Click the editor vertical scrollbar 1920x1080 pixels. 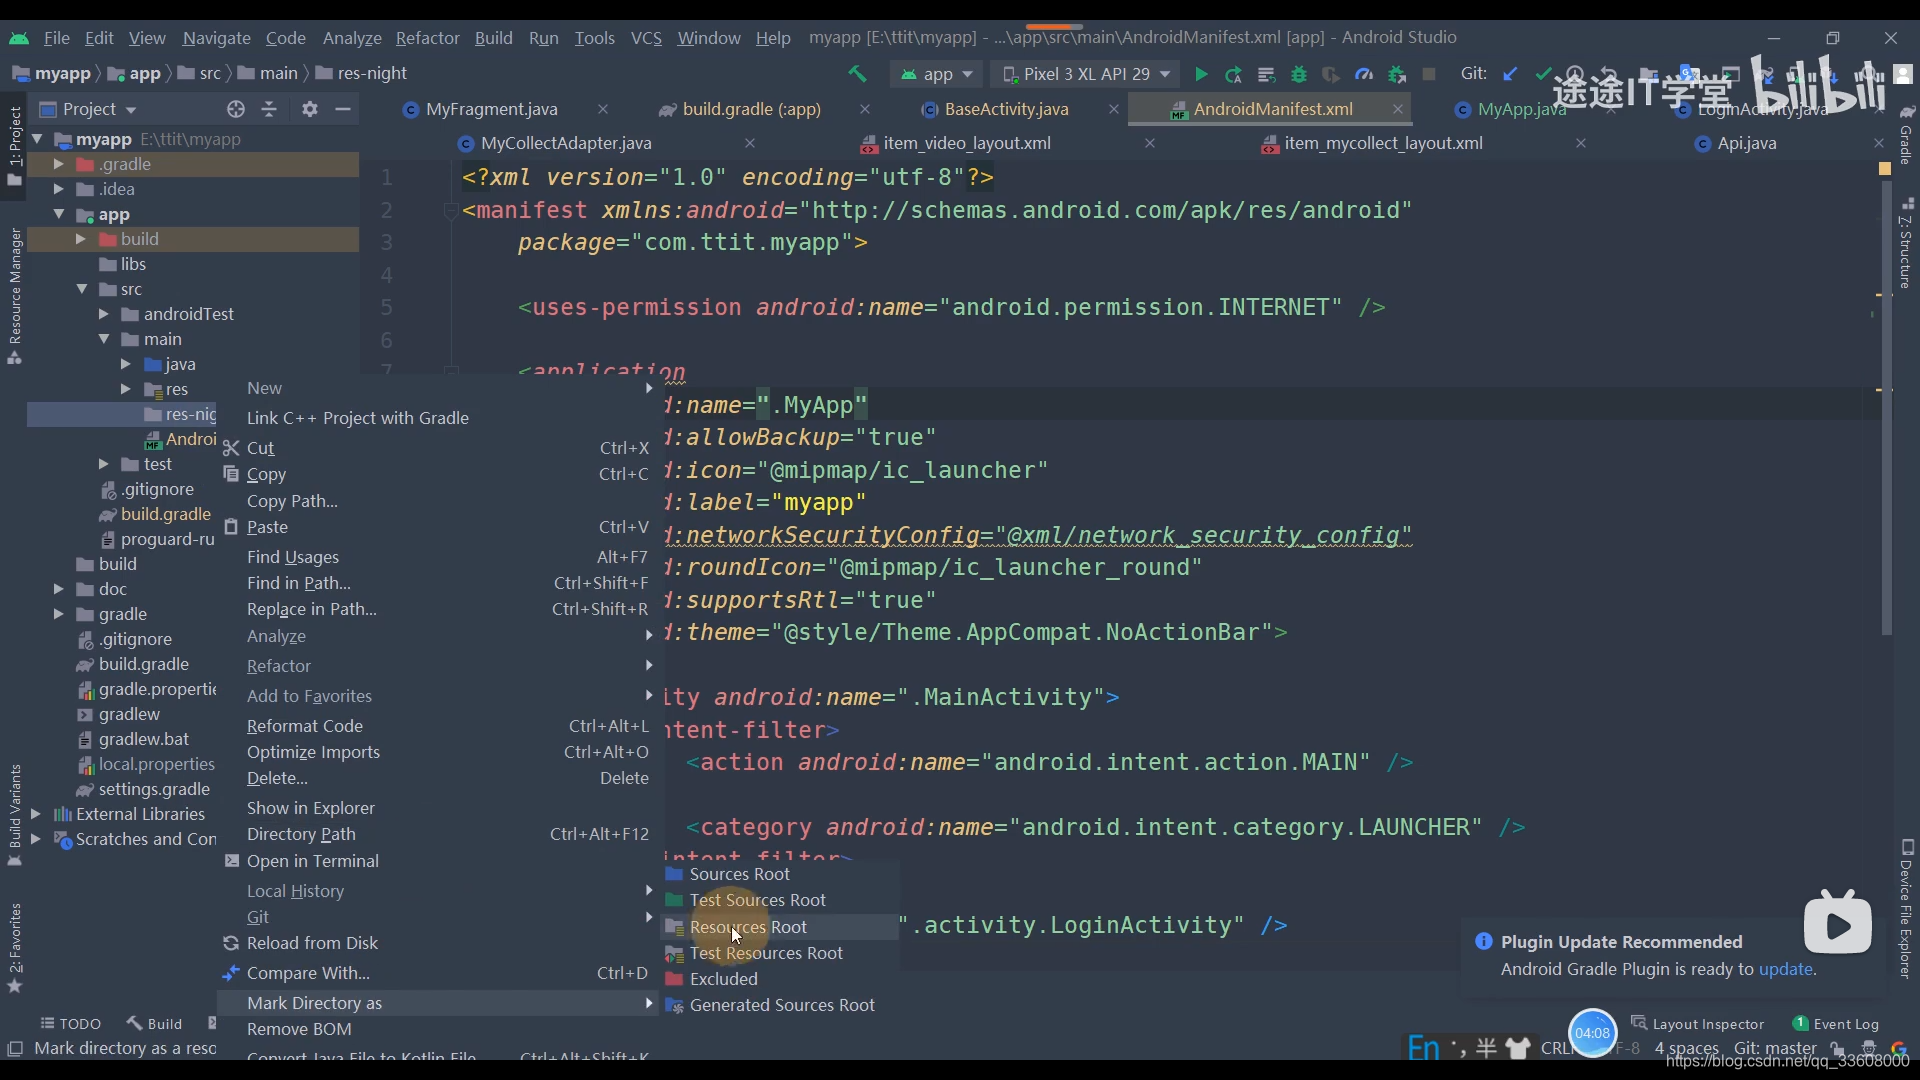(x=1886, y=410)
